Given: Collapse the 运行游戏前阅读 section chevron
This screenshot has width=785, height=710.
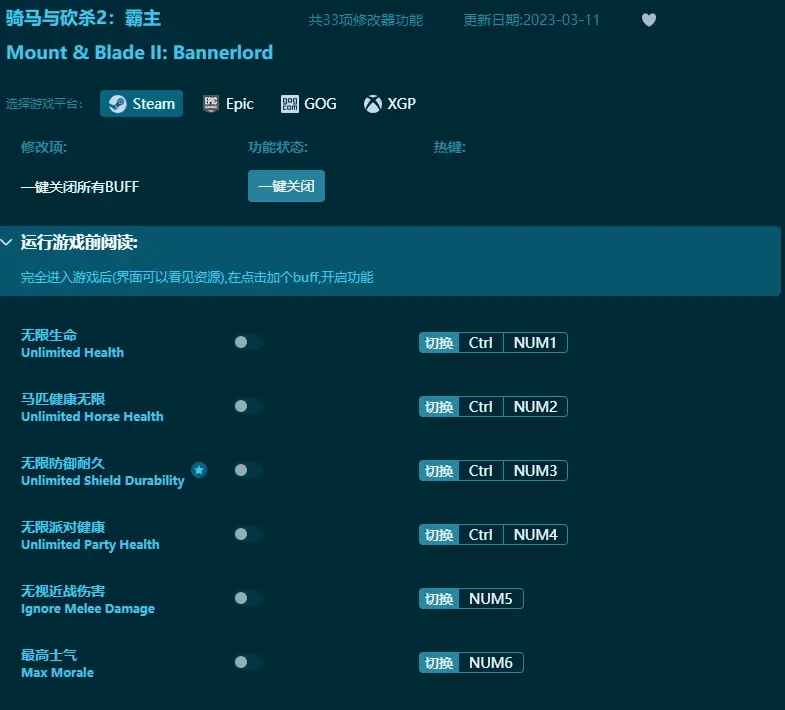Looking at the screenshot, I should point(7,243).
